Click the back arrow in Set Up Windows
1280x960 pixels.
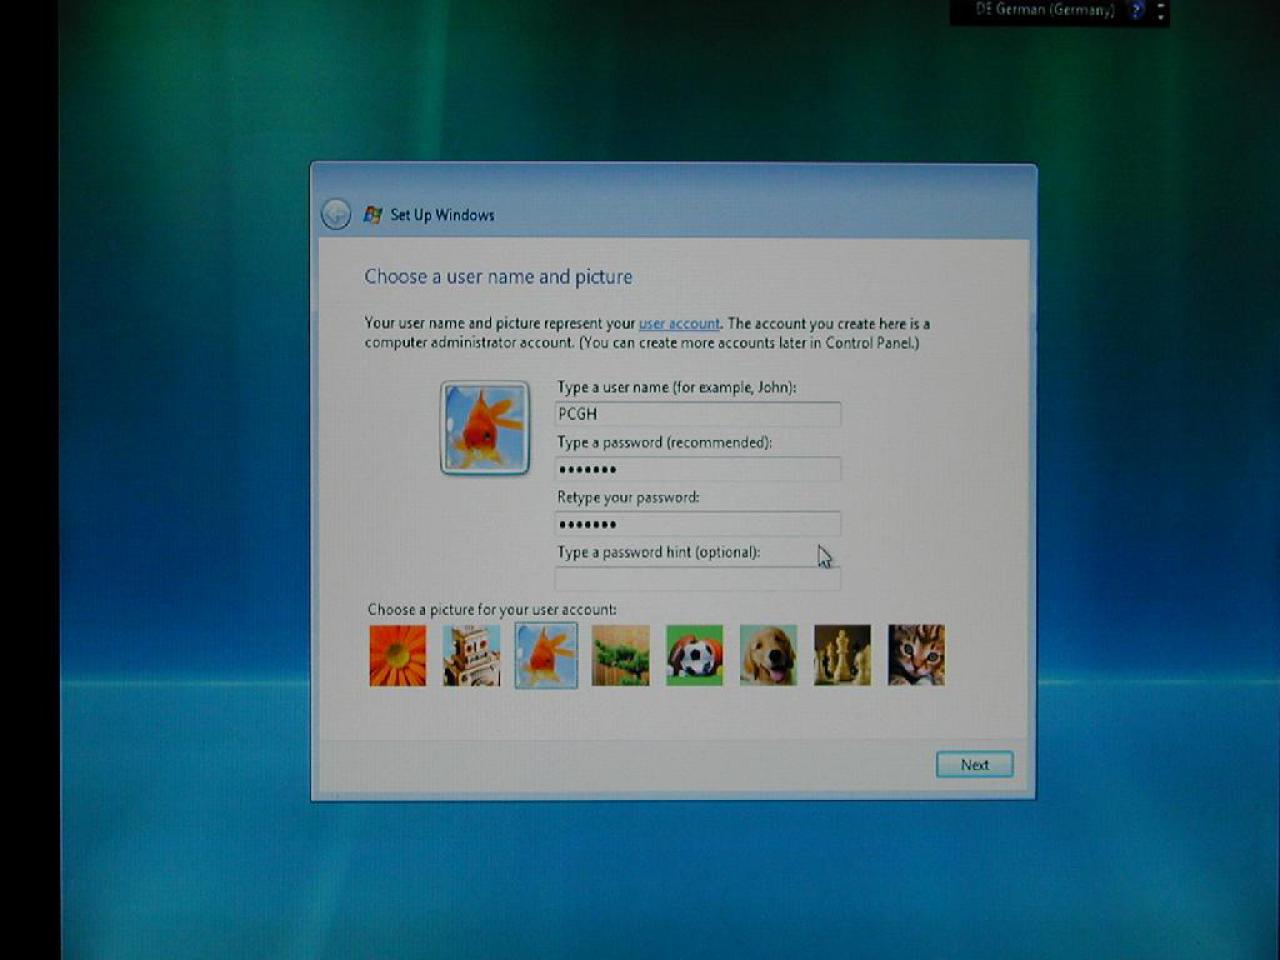(x=336, y=214)
